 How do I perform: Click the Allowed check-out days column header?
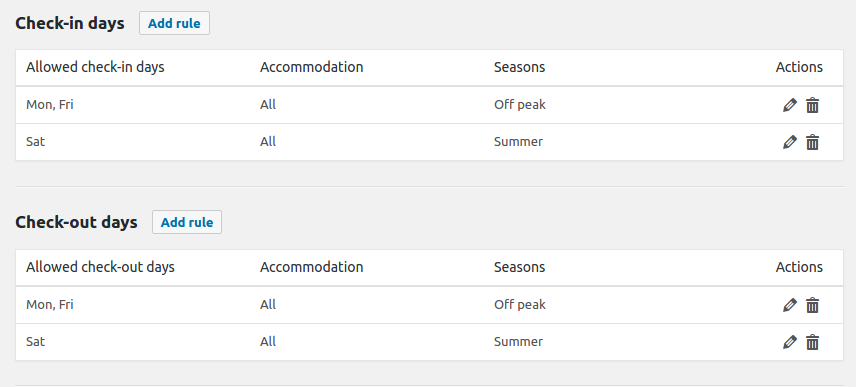pos(100,267)
